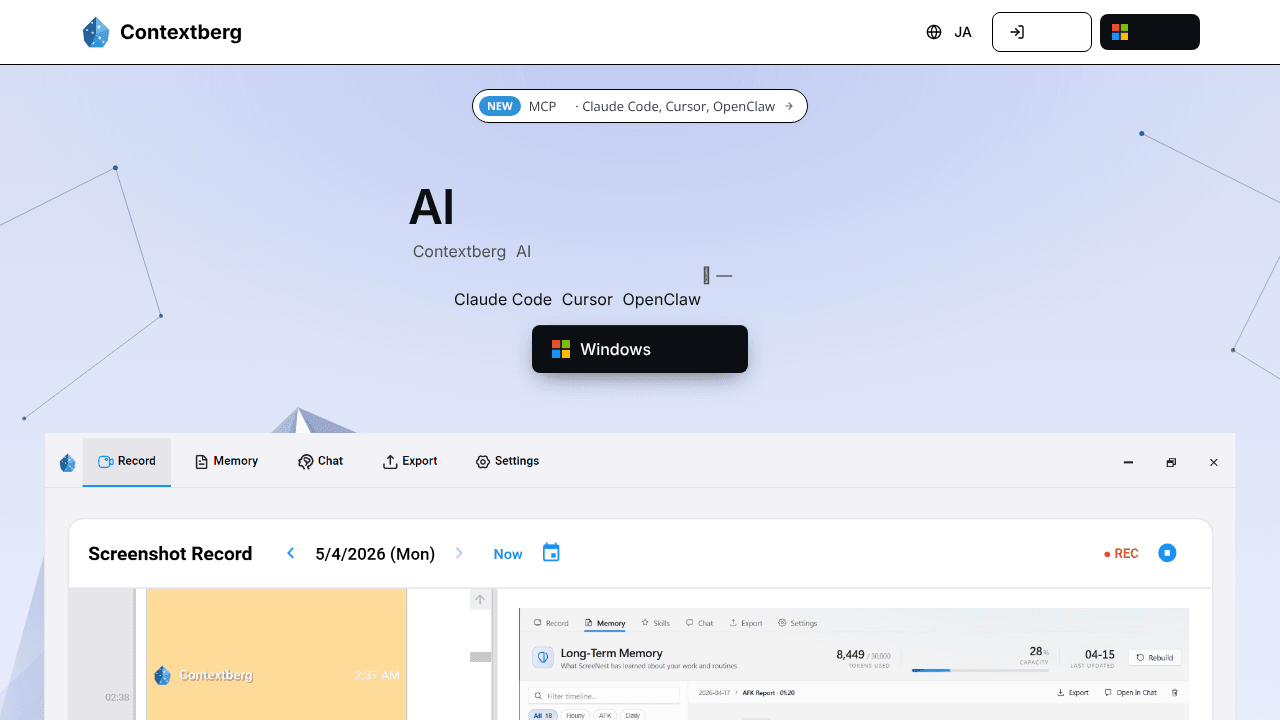The width and height of the screenshot is (1280, 720).
Task: Click the timeline scroll-up arrow
Action: [x=480, y=600]
